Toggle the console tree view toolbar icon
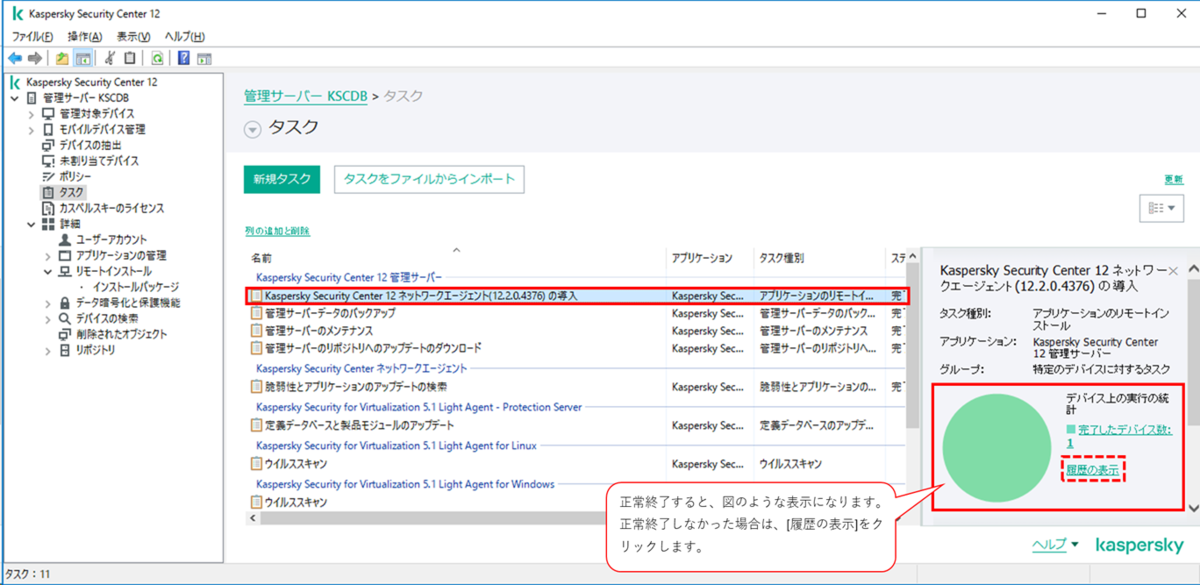Image resolution: width=1200 pixels, height=585 pixels. [83, 58]
